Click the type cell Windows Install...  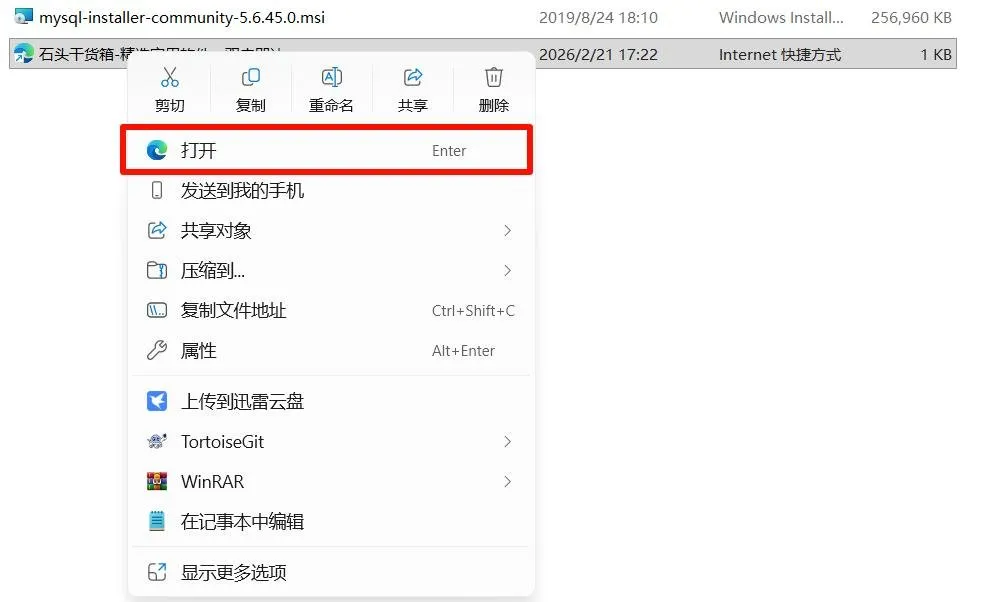click(x=781, y=18)
